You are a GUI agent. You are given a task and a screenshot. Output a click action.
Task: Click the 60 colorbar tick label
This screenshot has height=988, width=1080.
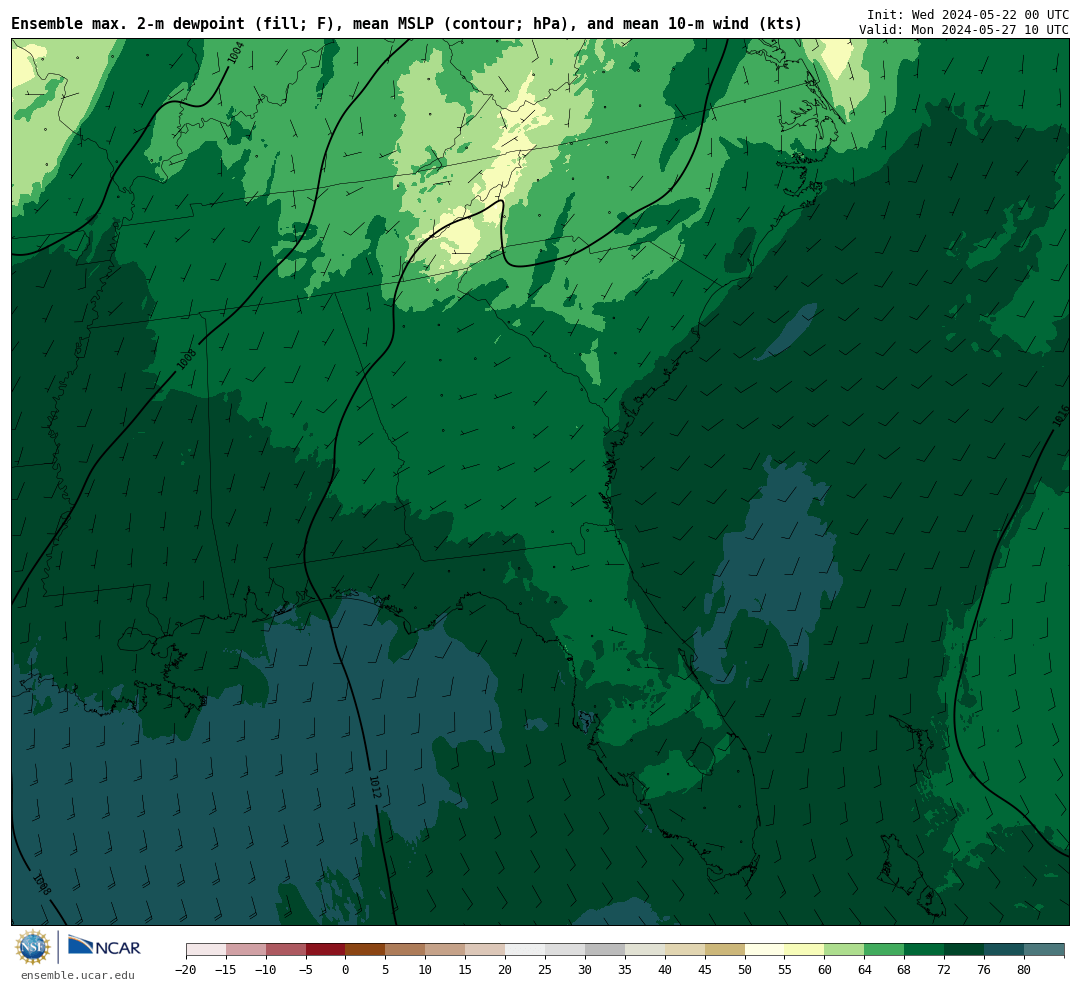pyautogui.click(x=825, y=969)
